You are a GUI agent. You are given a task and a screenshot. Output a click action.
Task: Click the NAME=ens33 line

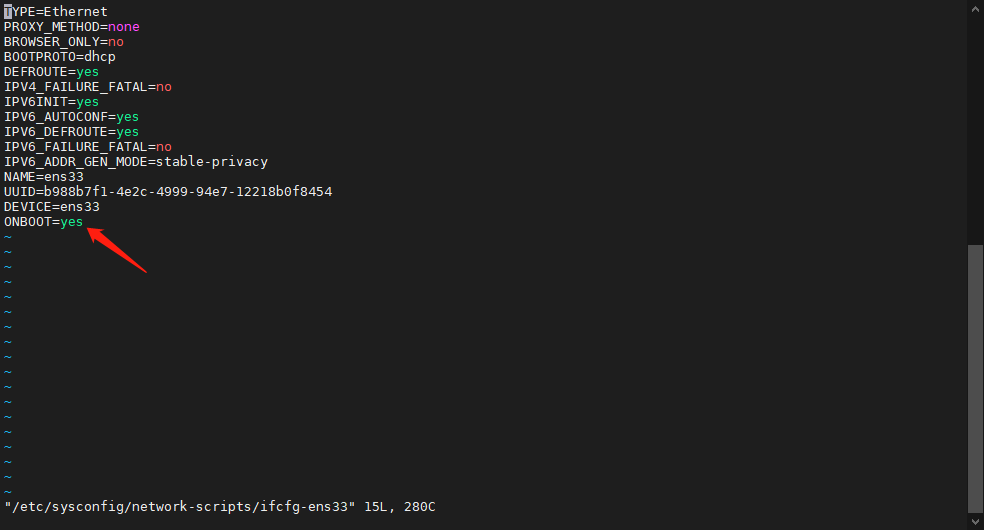click(44, 177)
